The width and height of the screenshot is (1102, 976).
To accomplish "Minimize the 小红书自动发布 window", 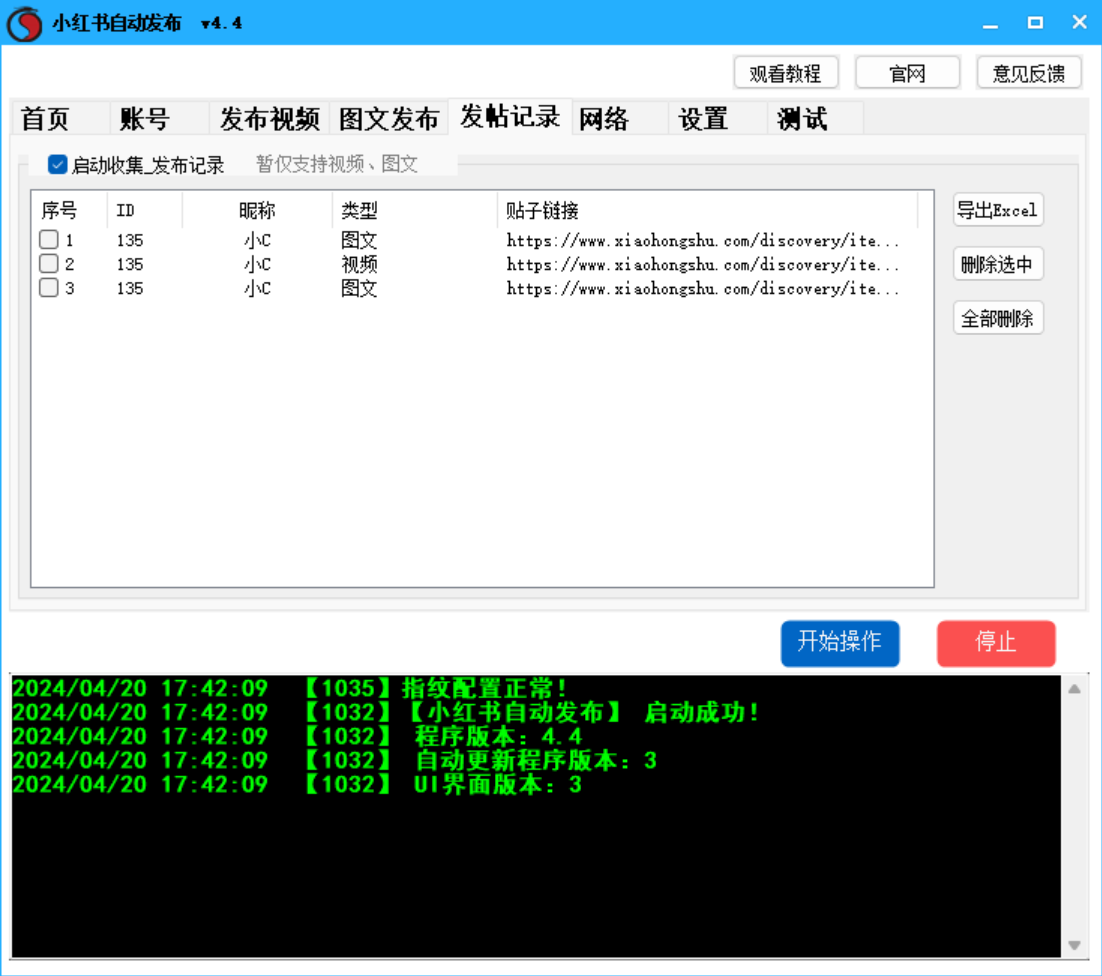I will [990, 23].
